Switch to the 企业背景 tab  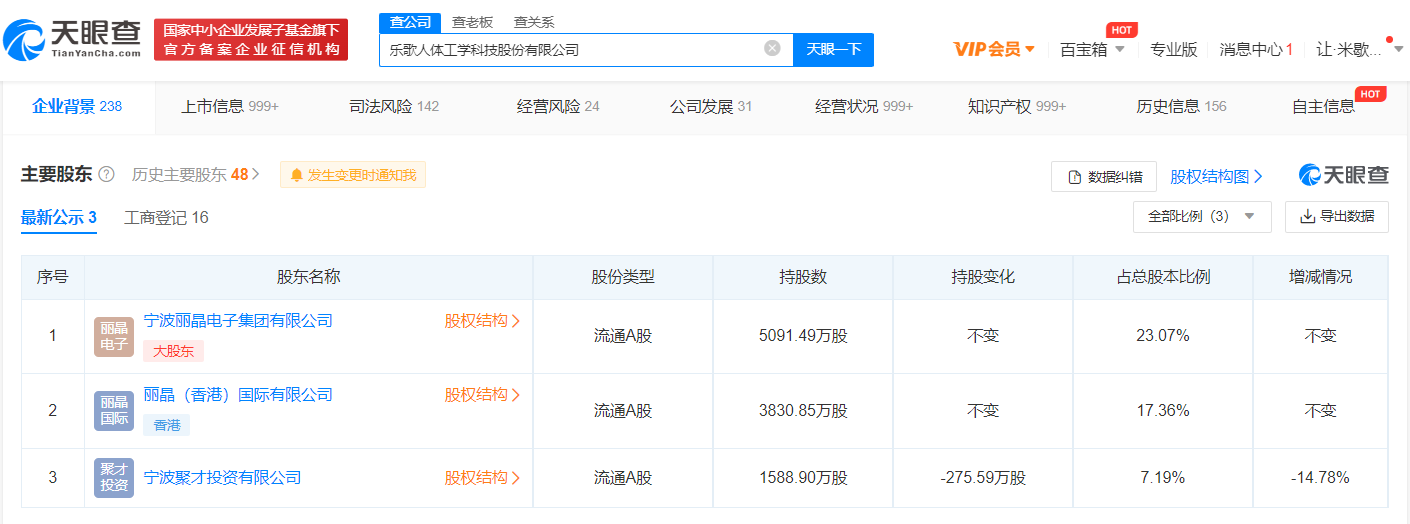tap(78, 107)
